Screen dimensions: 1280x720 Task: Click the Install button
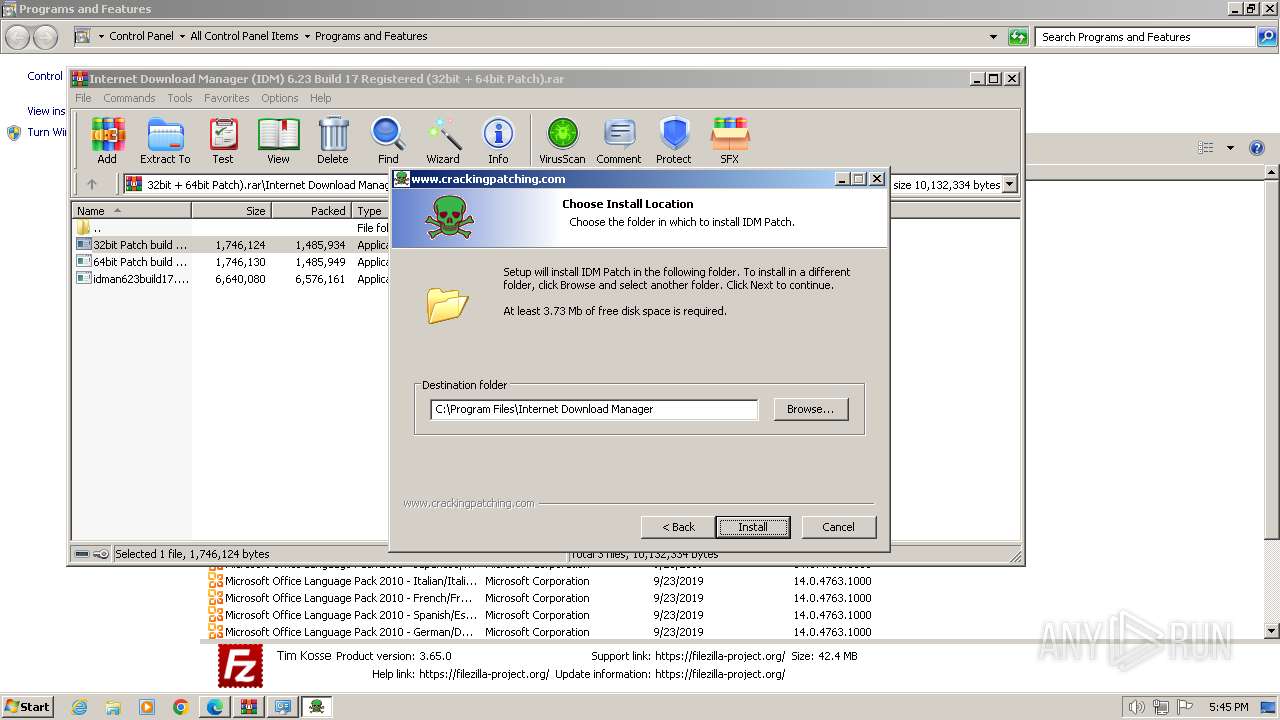(x=753, y=527)
